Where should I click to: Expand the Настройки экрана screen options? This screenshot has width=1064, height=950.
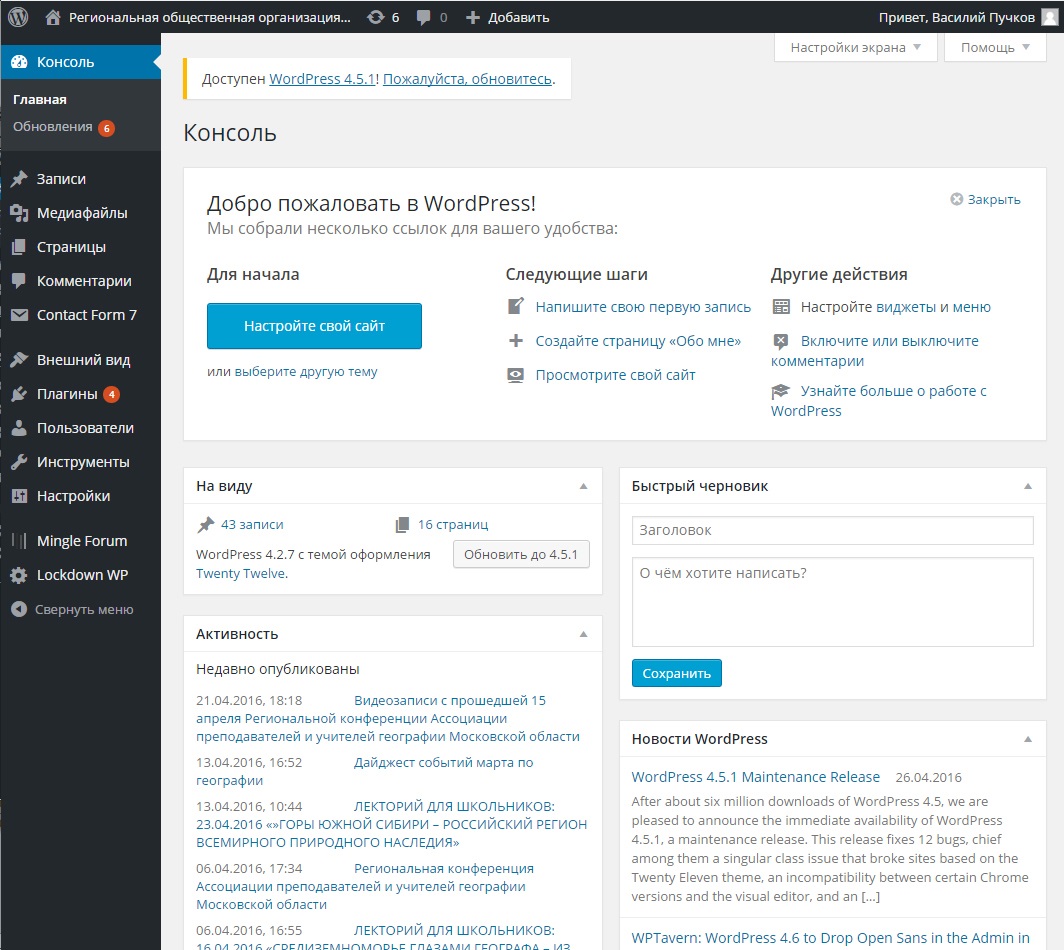pos(856,48)
